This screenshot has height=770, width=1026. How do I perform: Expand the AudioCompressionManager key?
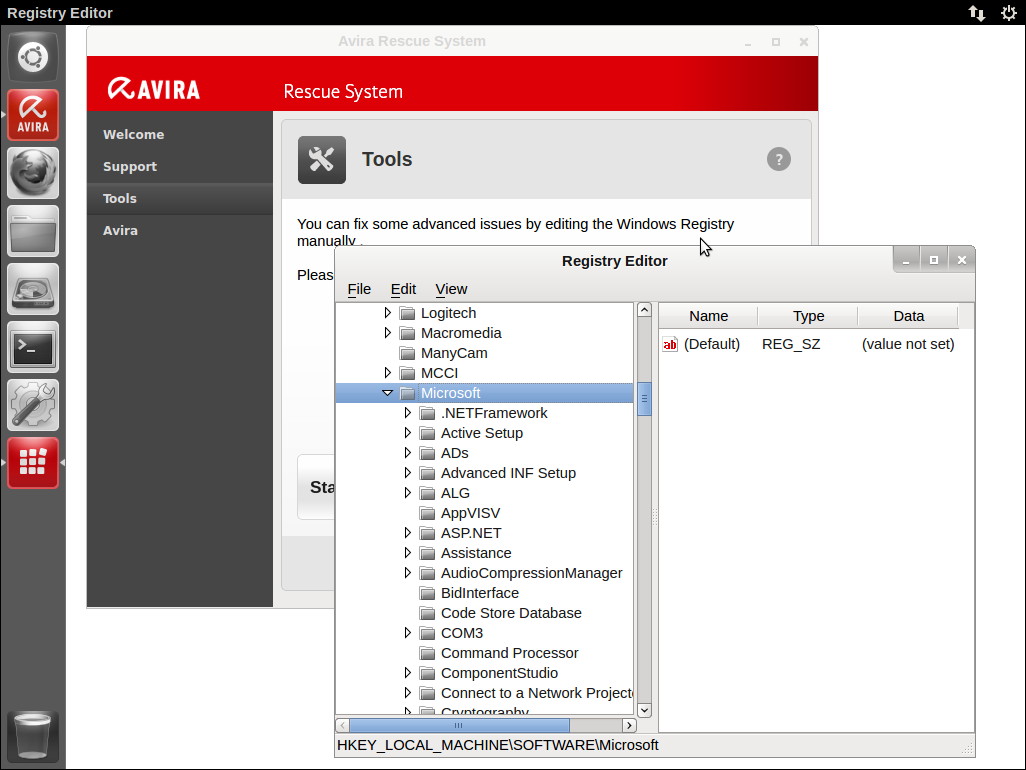point(408,573)
